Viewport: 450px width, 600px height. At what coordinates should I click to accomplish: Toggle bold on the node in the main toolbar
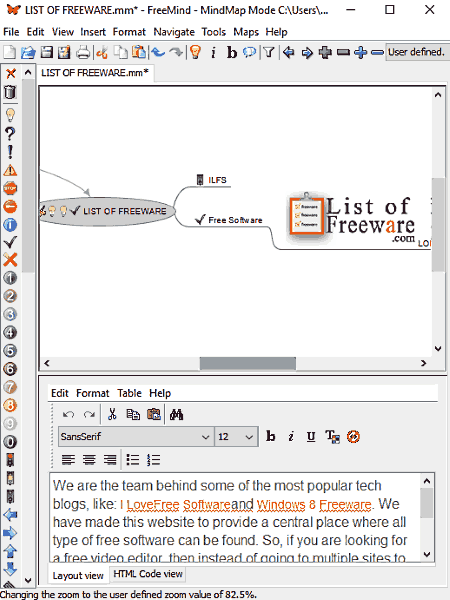(232, 52)
